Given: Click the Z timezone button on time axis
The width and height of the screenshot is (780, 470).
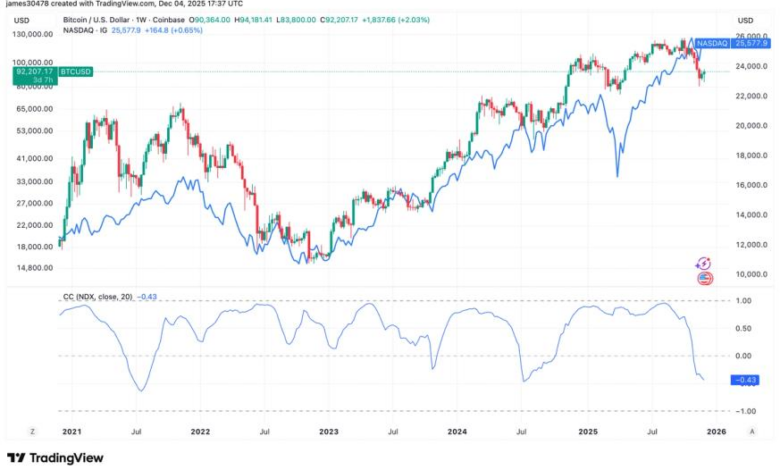Looking at the screenshot, I should pos(33,430).
